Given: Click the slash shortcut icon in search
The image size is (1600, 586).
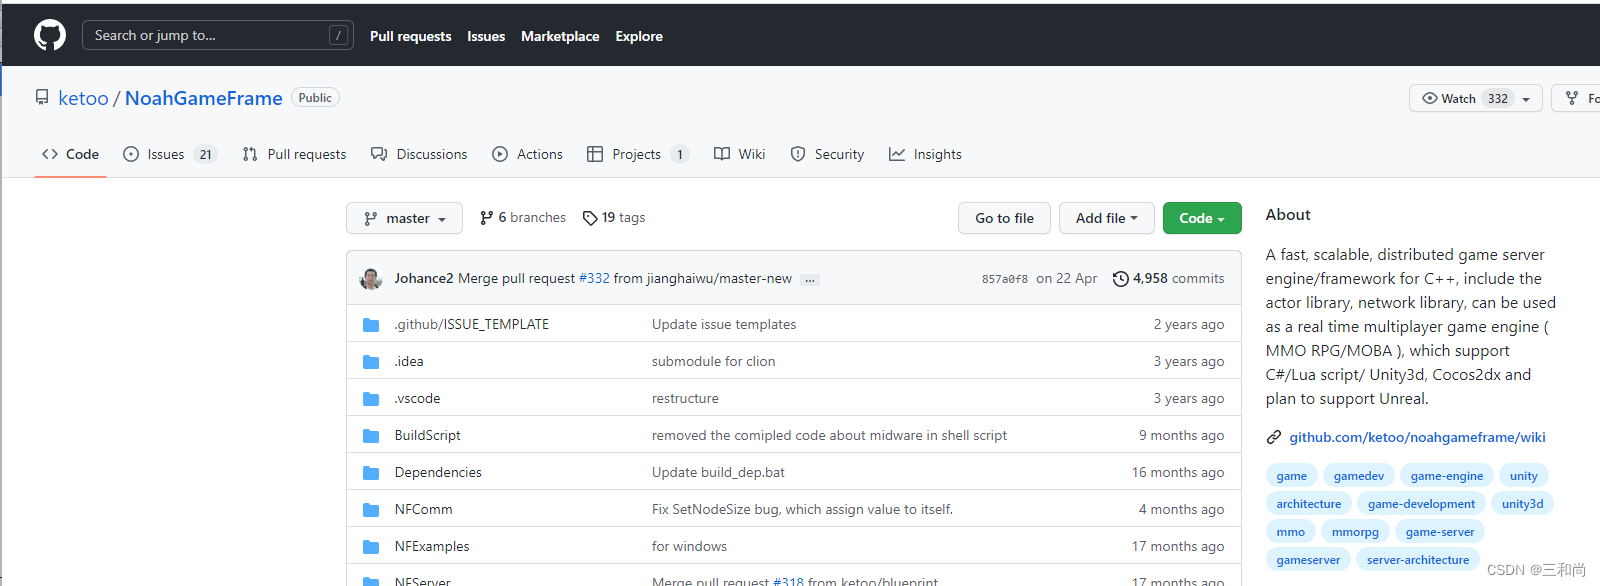Looking at the screenshot, I should point(338,35).
